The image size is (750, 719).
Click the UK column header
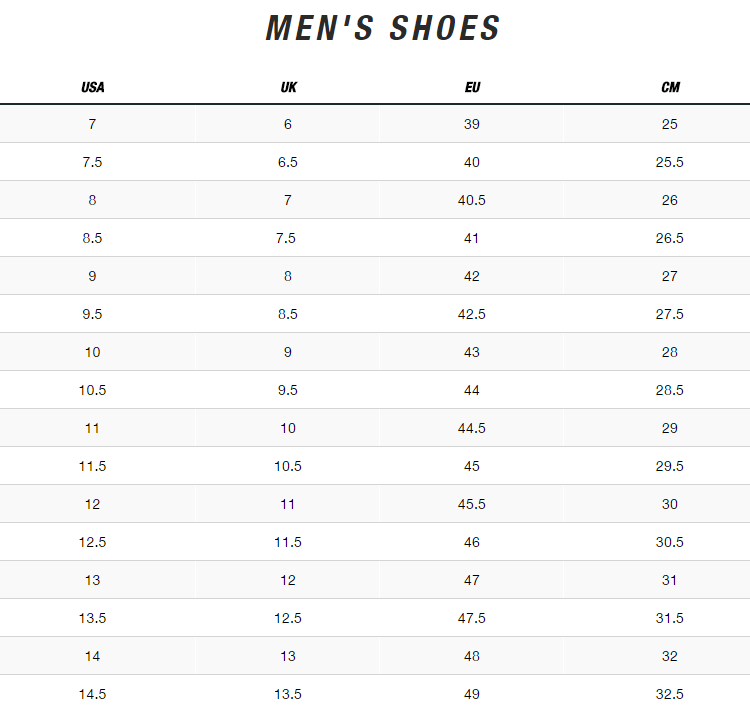(x=288, y=87)
